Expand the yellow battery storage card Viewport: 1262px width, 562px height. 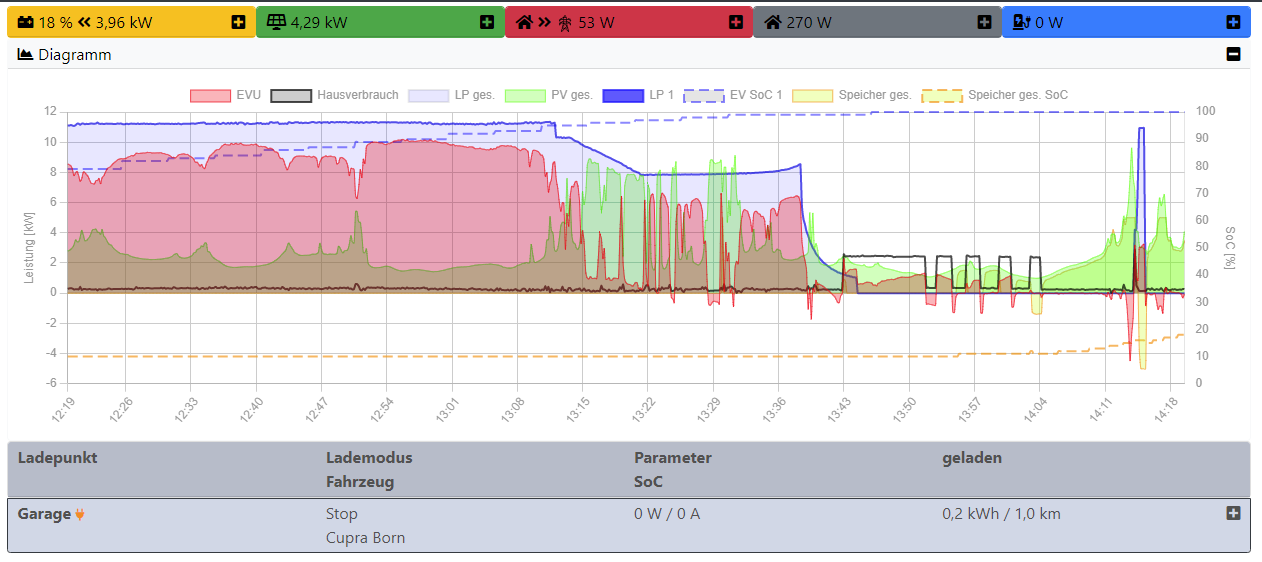(238, 22)
